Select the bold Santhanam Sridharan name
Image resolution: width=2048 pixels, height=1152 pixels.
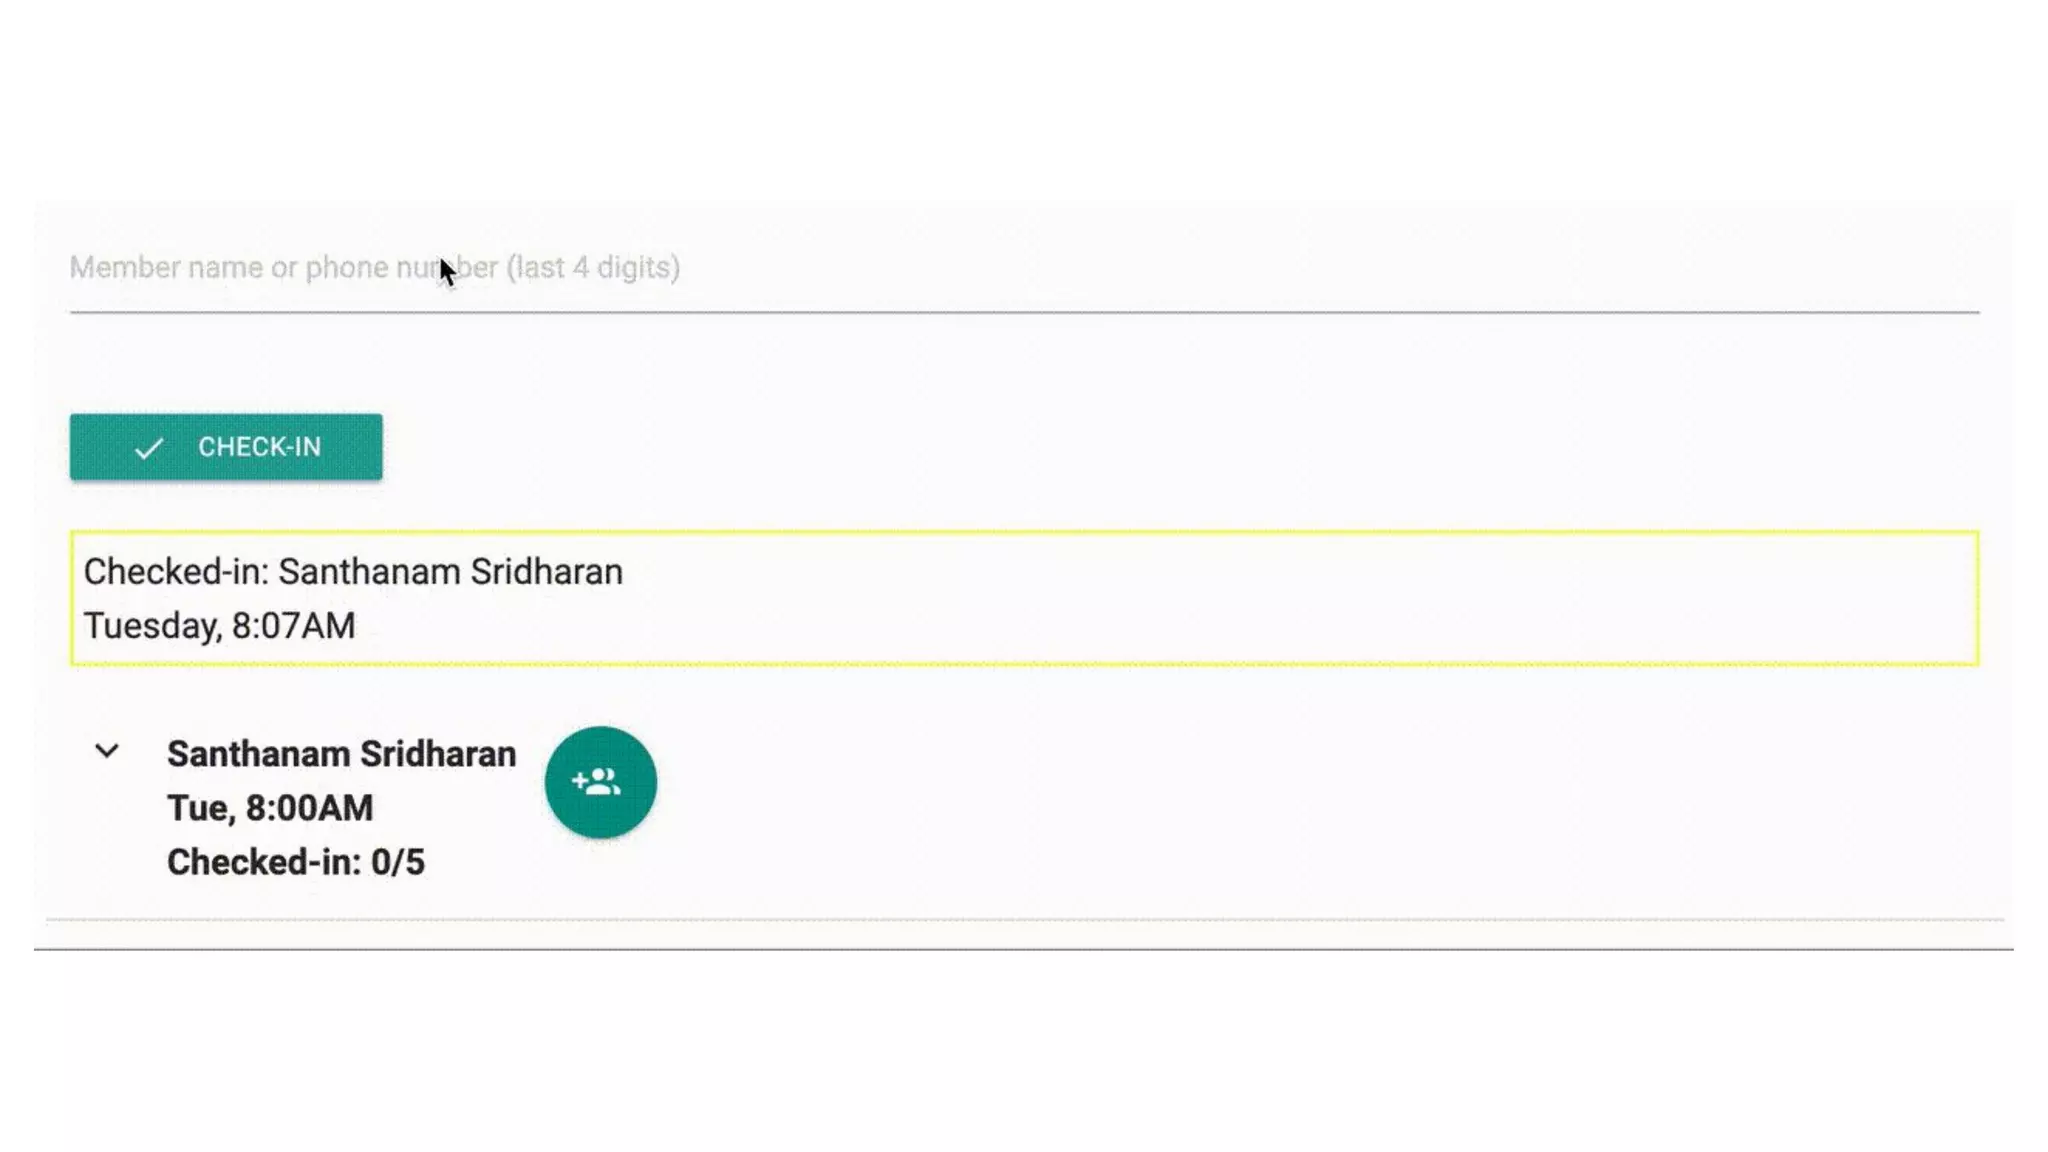tap(341, 754)
